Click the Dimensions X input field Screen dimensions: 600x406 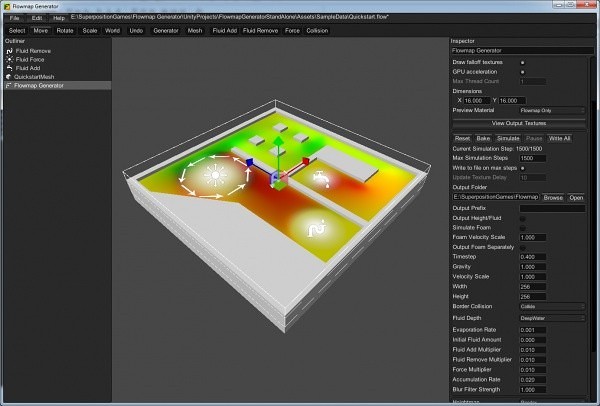[476, 101]
